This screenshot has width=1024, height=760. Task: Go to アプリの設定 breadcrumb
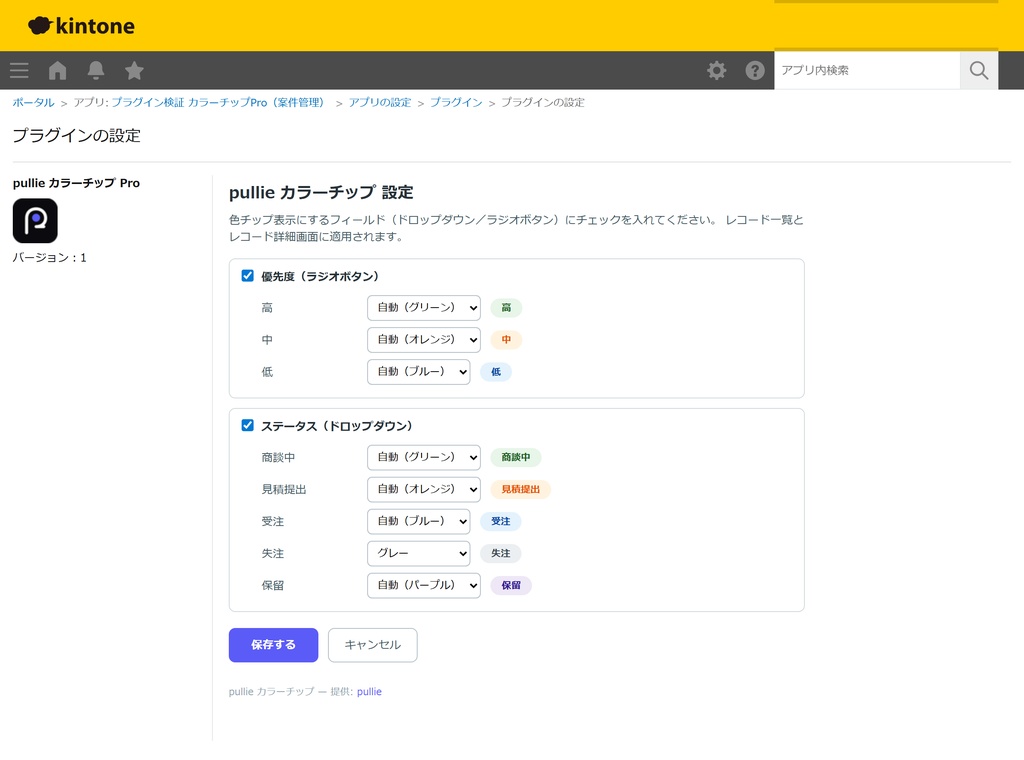click(x=379, y=103)
